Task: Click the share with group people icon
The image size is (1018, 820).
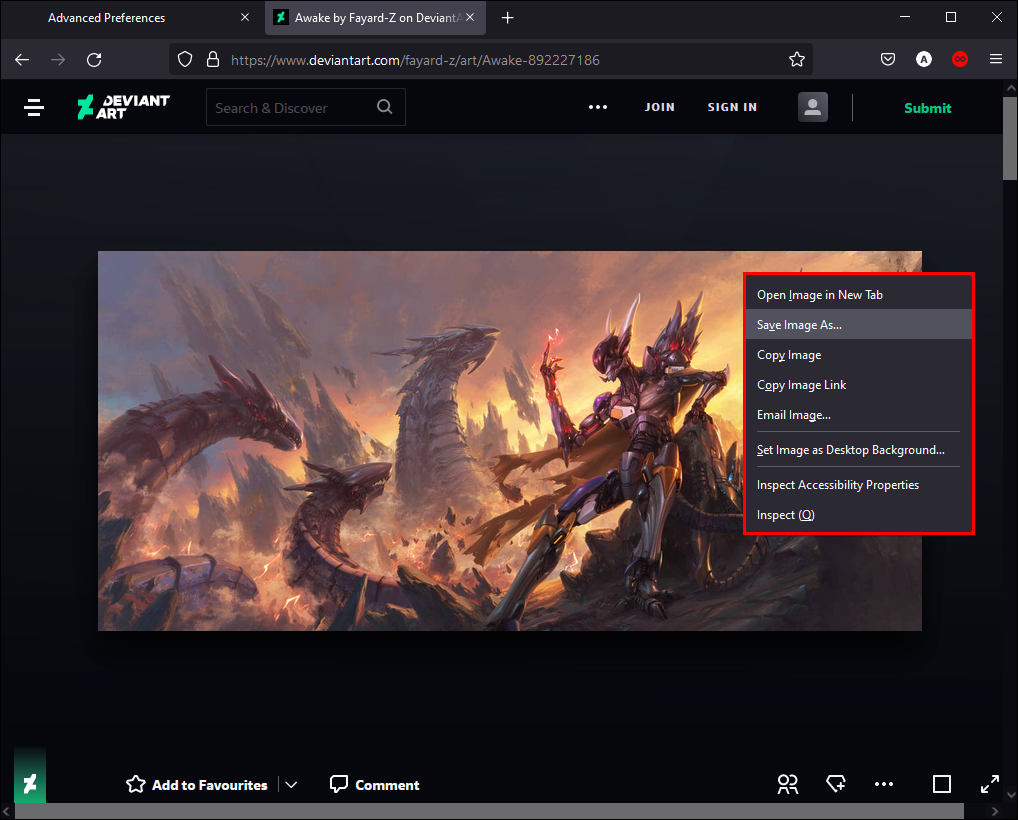Action: [788, 784]
